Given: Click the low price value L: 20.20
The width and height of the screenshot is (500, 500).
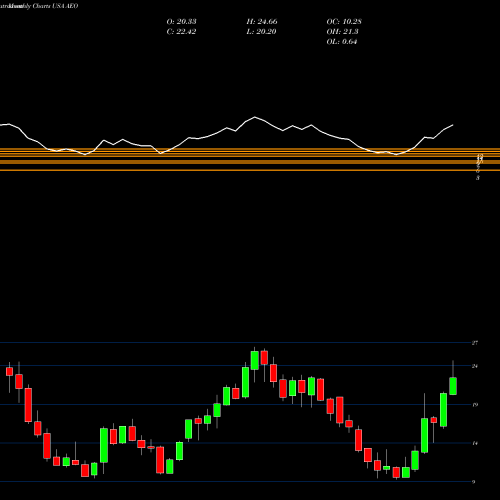Looking at the screenshot, I should pos(262,32).
